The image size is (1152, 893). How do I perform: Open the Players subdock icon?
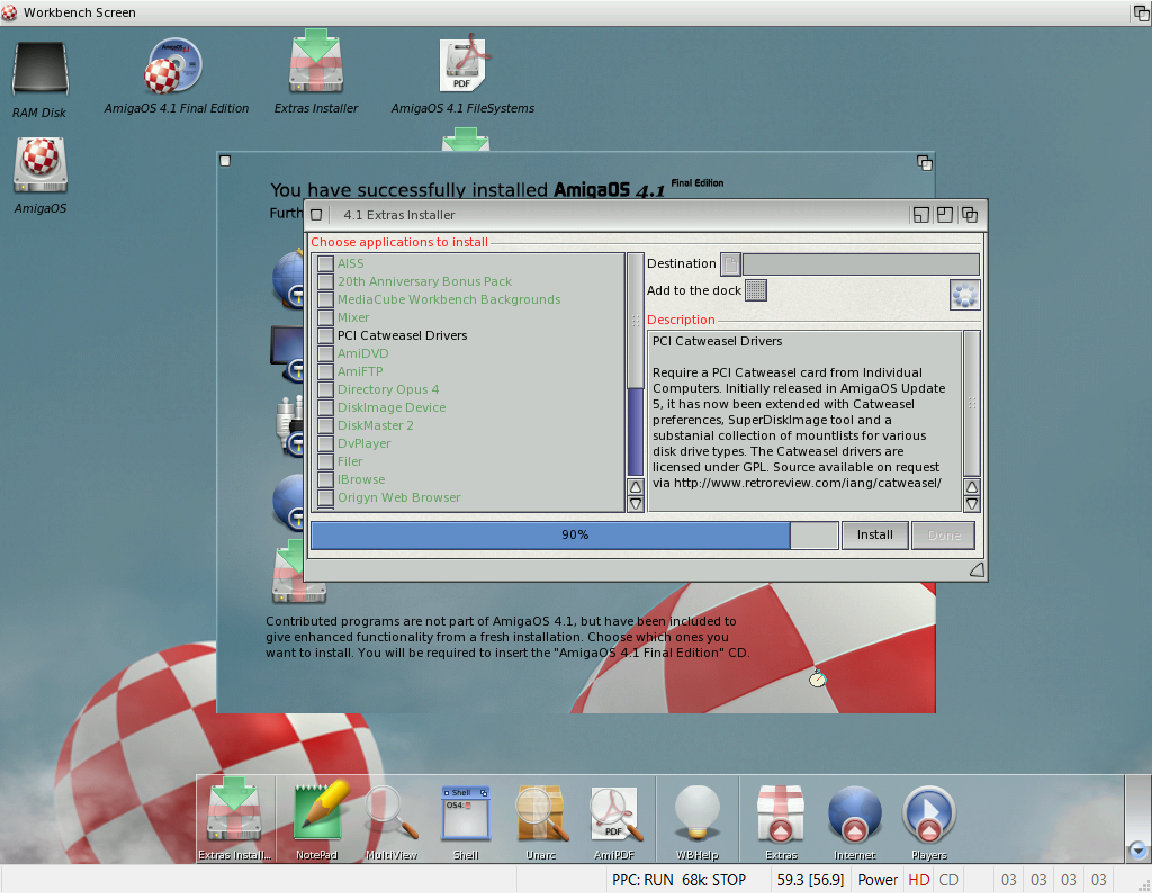tap(929, 814)
